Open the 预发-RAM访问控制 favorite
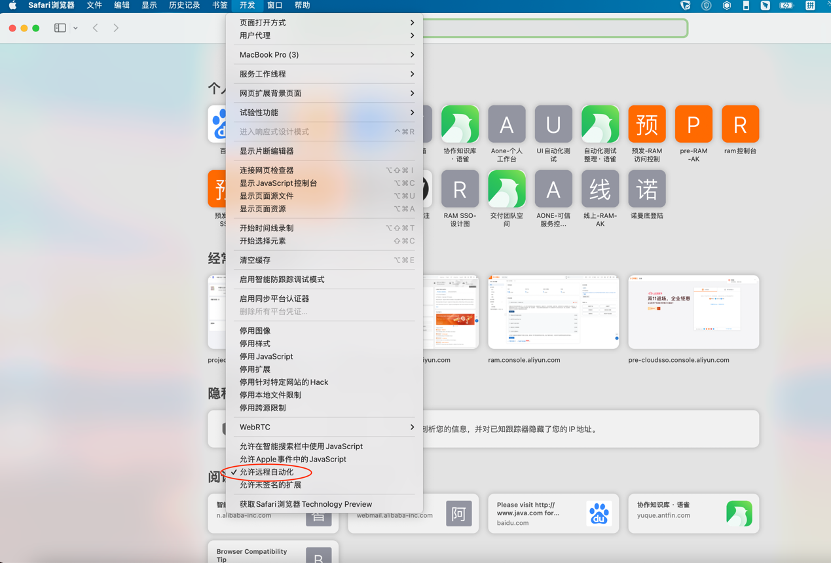The width and height of the screenshot is (832, 564). pyautogui.click(x=647, y=124)
